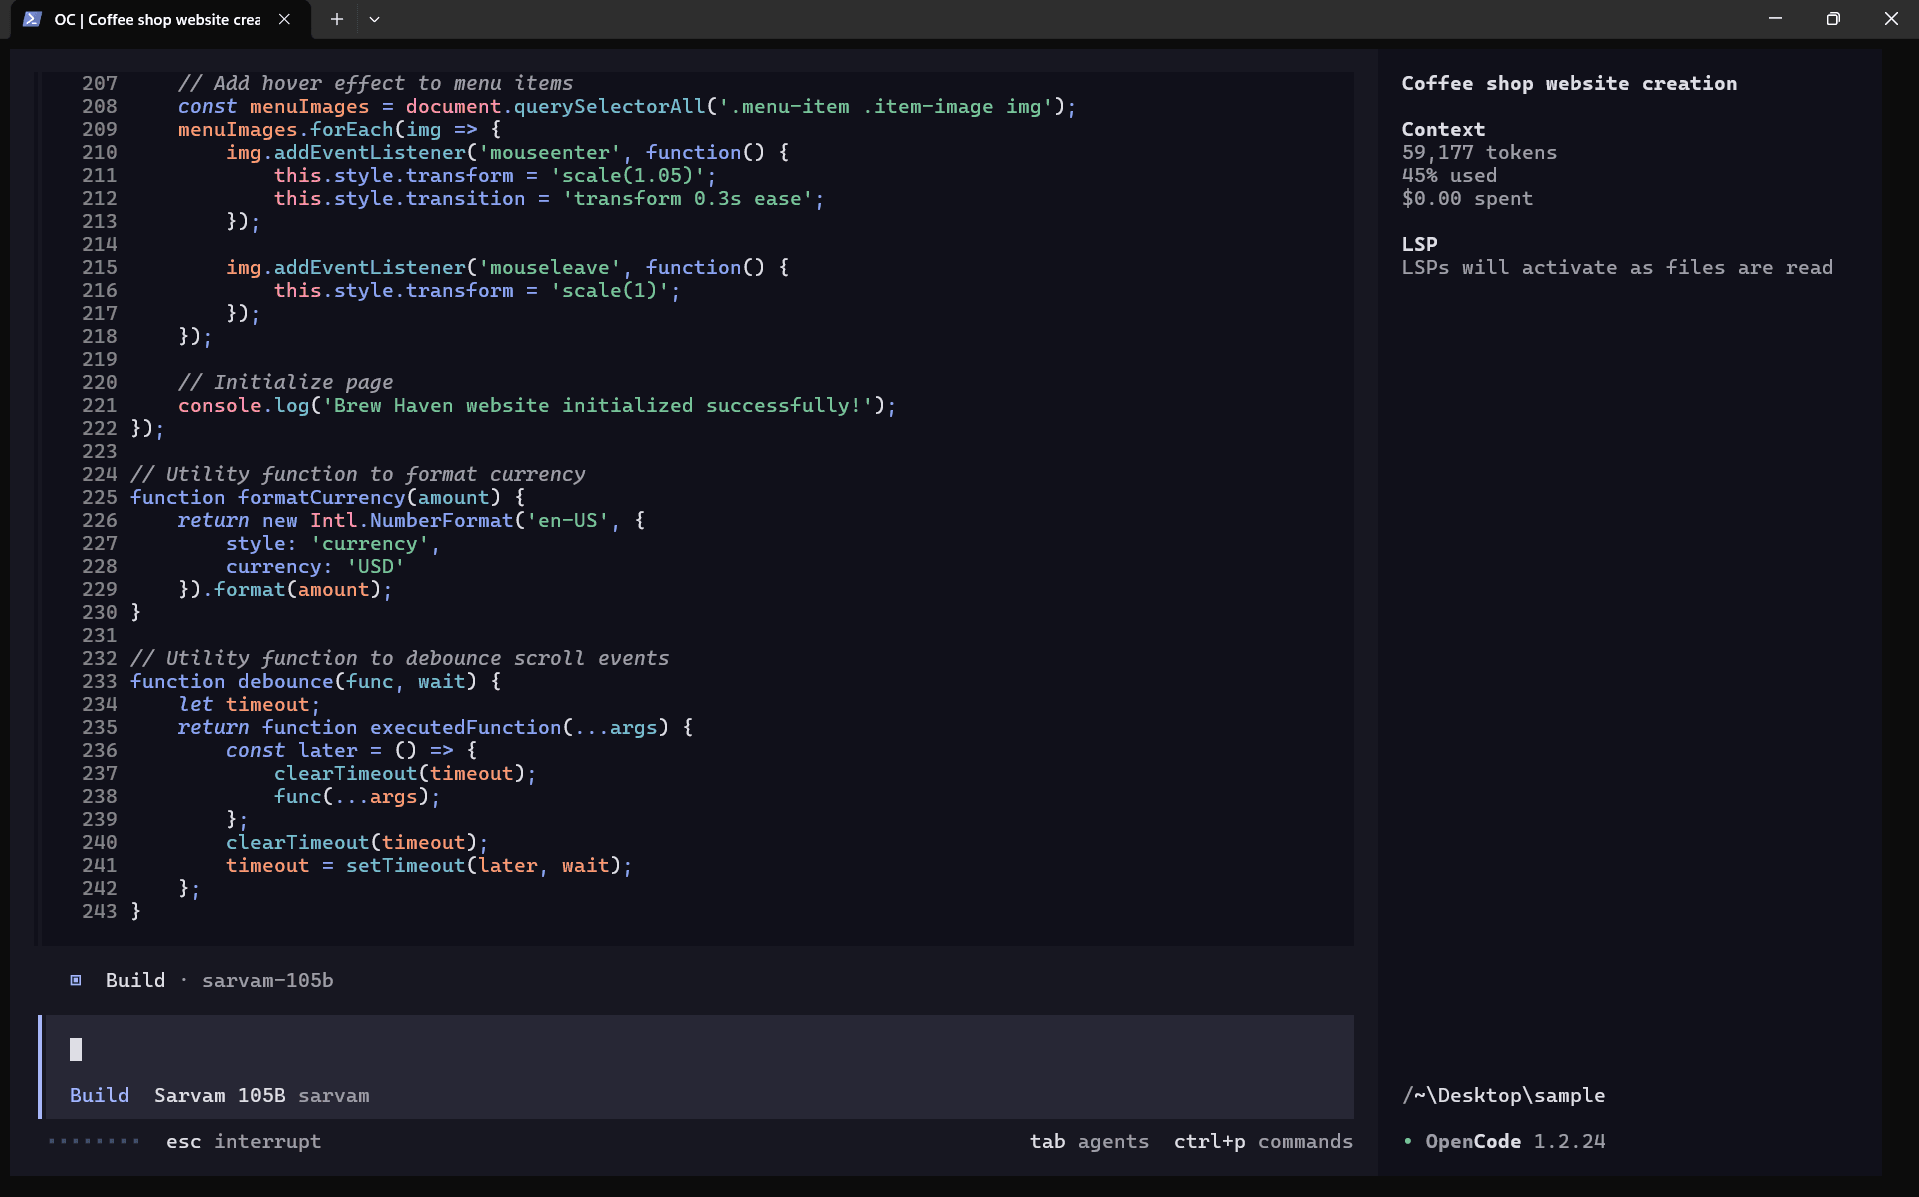The image size is (1919, 1197).
Task: Close the Coffee shop website creation tab
Action: [x=284, y=19]
